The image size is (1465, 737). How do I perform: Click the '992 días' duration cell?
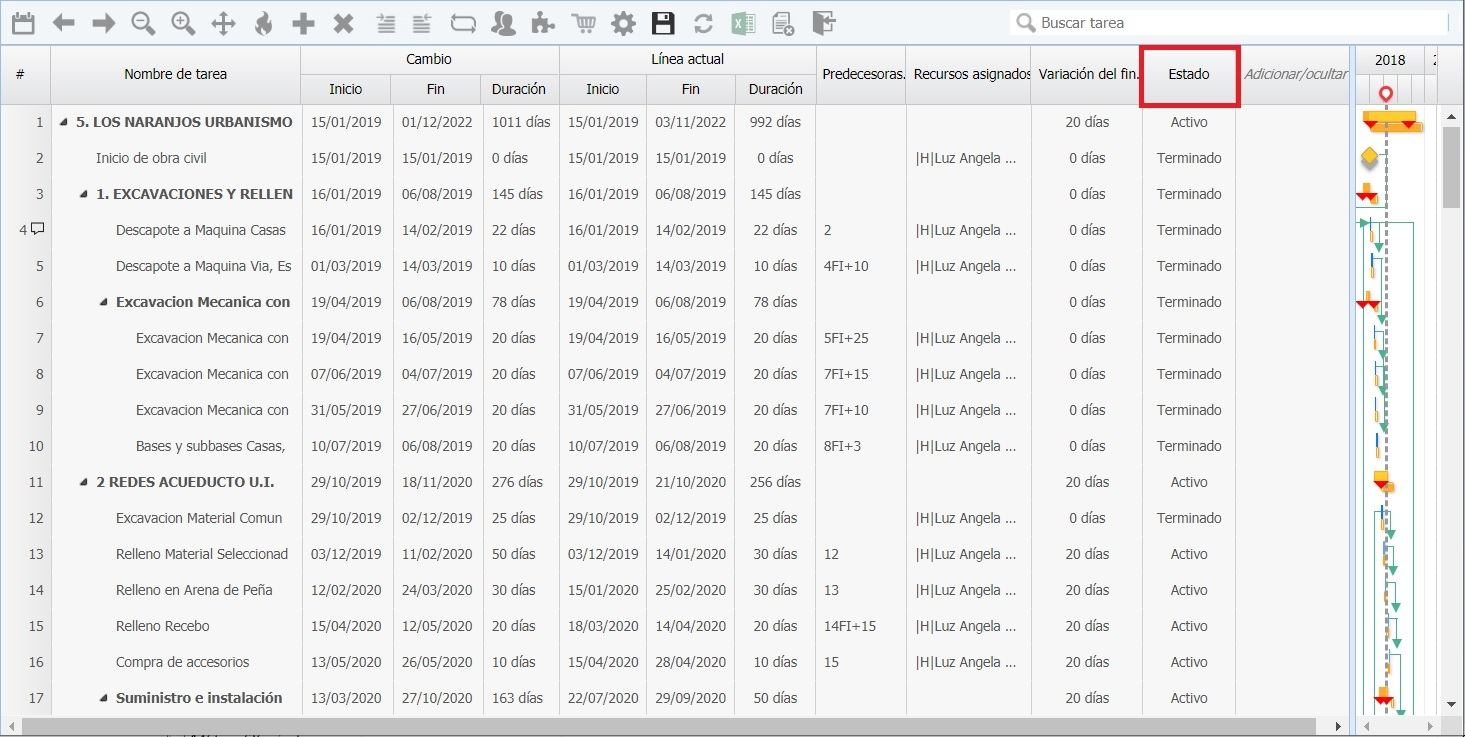775,122
